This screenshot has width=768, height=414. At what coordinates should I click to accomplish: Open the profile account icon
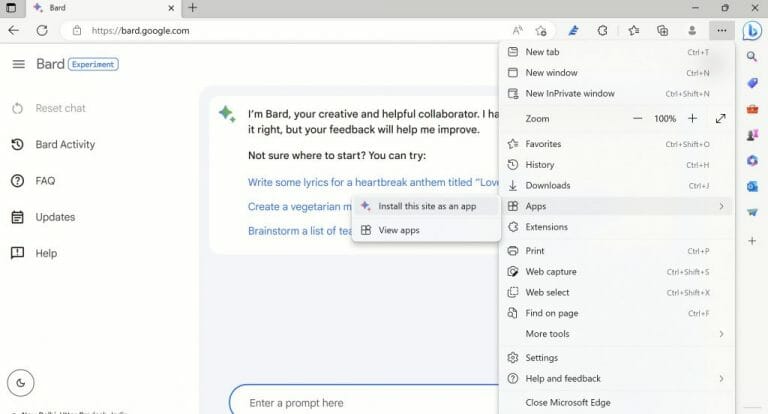tap(692, 30)
